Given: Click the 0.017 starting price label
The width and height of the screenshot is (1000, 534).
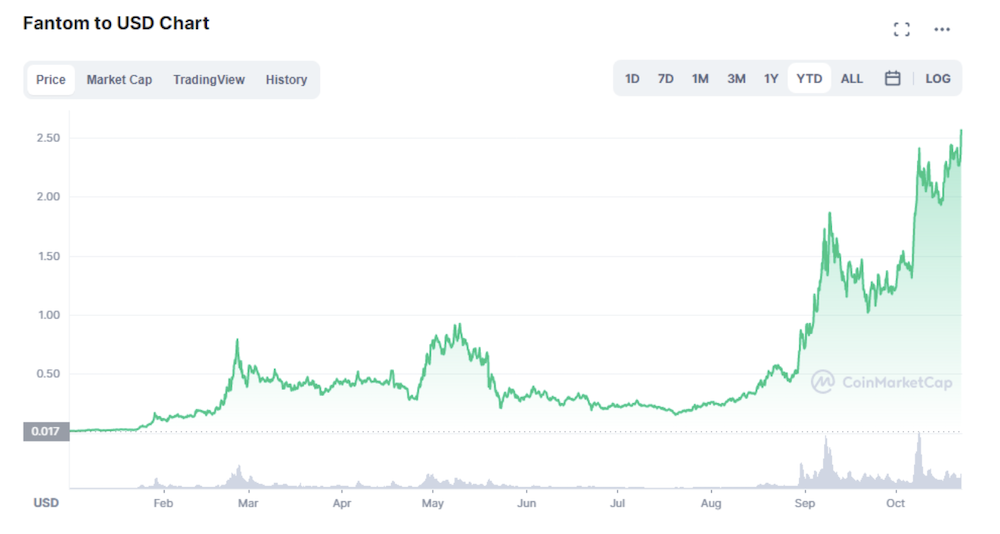Looking at the screenshot, I should (x=46, y=431).
